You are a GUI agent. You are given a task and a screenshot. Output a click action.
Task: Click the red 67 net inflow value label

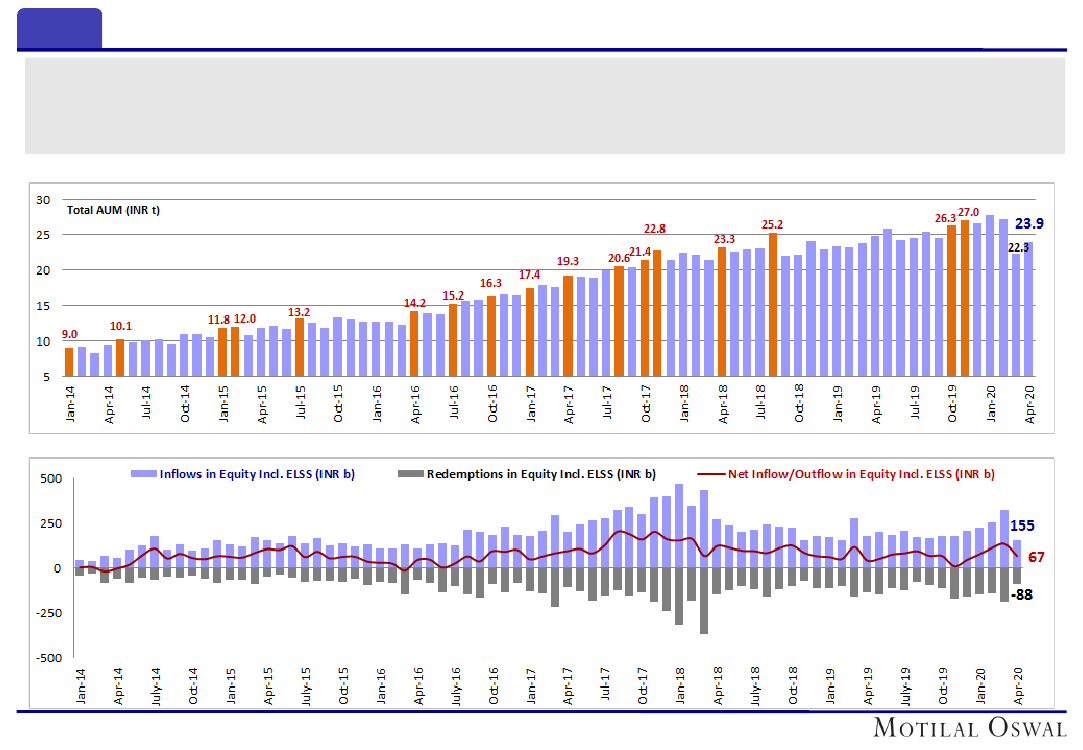click(1036, 557)
